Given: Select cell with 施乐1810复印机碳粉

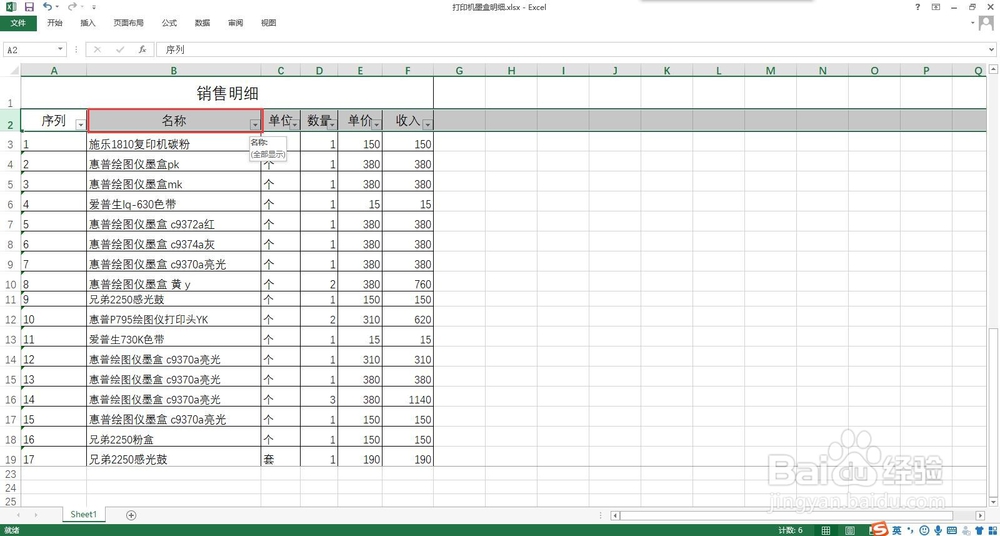Looking at the screenshot, I should (173, 144).
